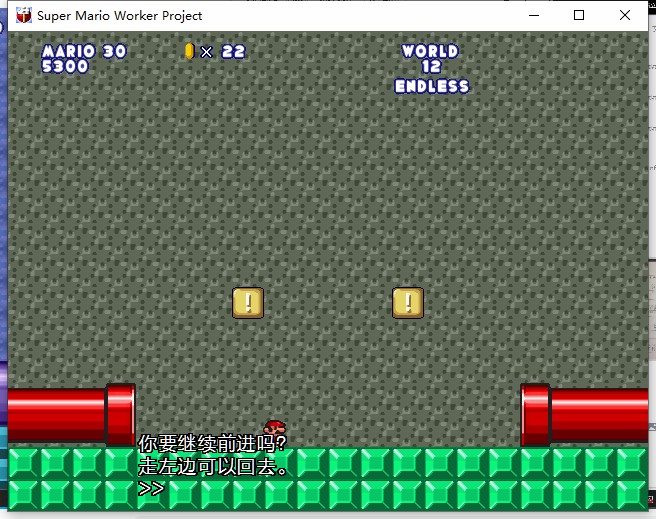The image size is (656, 519).
Task: Click the dialog text '你要继续前进吗?'
Action: pos(213,444)
